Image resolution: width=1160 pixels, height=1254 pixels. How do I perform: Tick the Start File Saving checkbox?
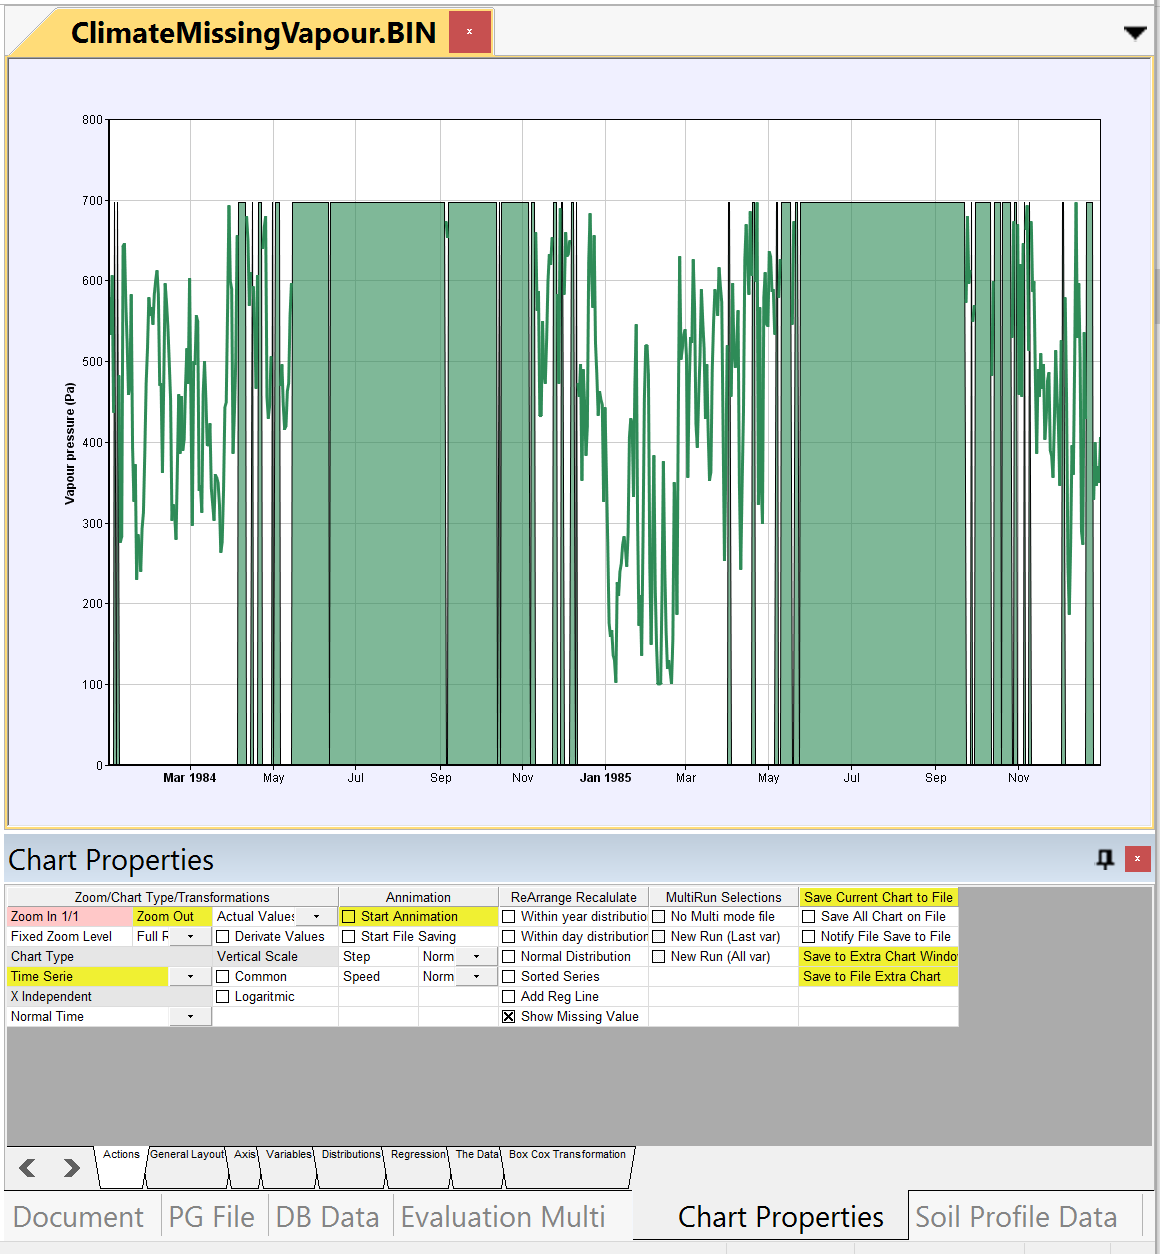[349, 937]
